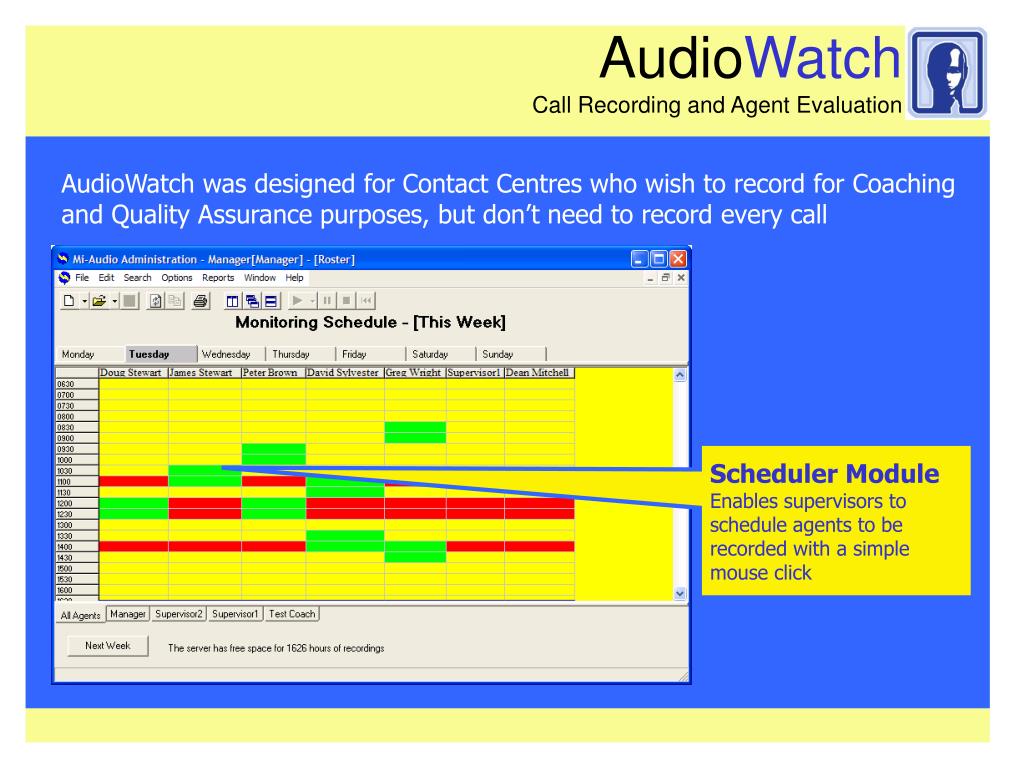Open the dropdown arrow beside Play
1024x768 pixels.
click(312, 301)
